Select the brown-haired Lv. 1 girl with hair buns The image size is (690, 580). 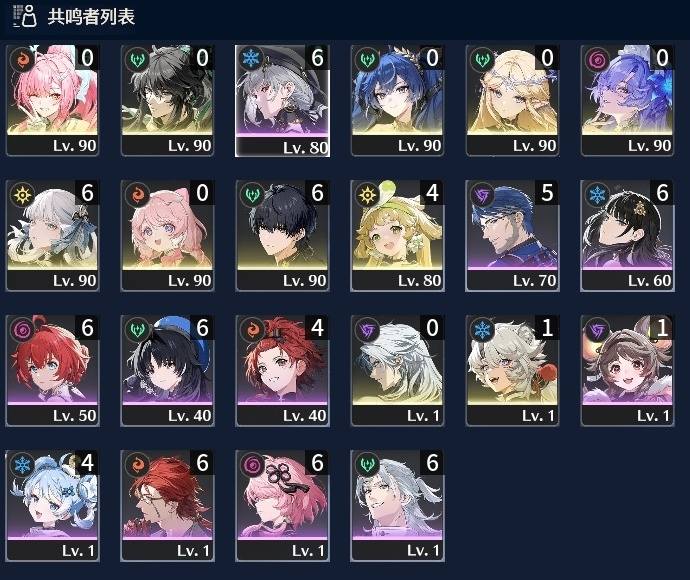627,371
